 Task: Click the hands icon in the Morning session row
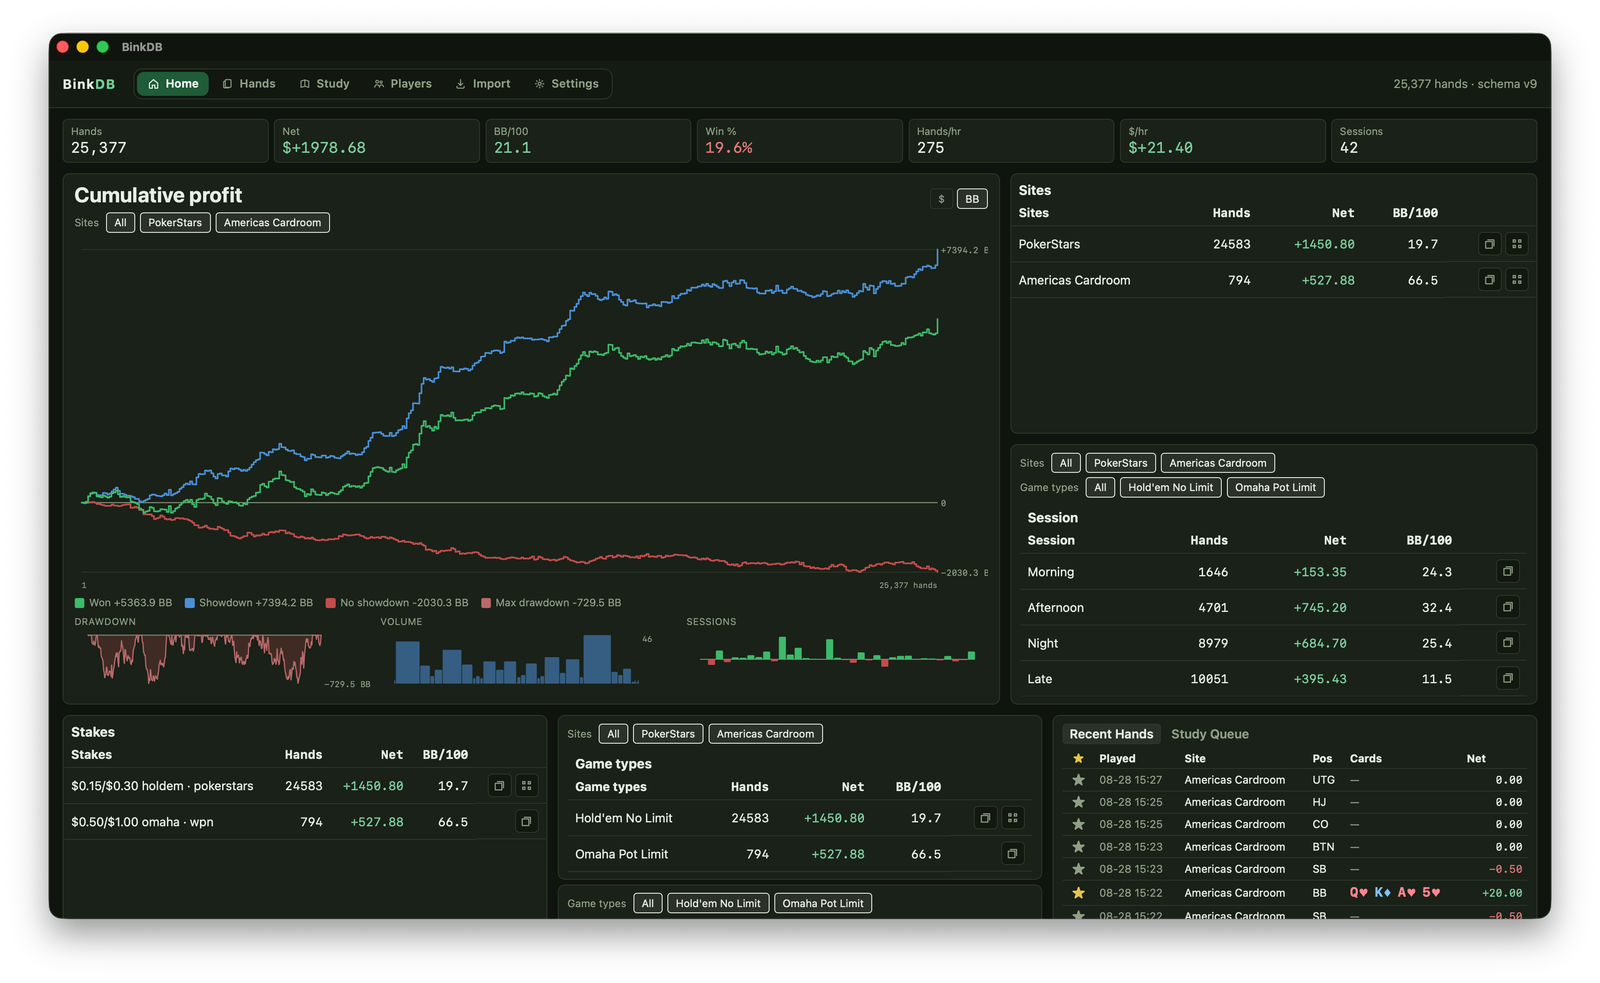click(1508, 571)
